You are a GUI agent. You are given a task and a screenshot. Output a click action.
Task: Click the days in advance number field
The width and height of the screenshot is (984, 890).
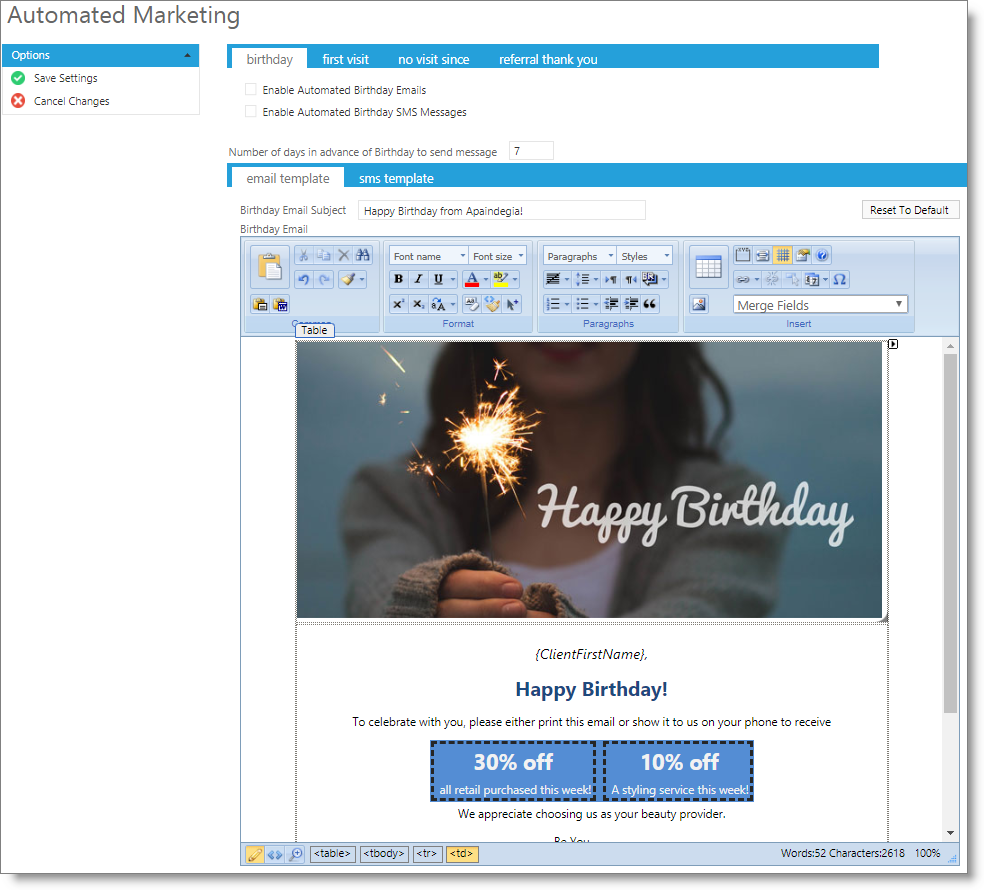pyautogui.click(x=531, y=151)
